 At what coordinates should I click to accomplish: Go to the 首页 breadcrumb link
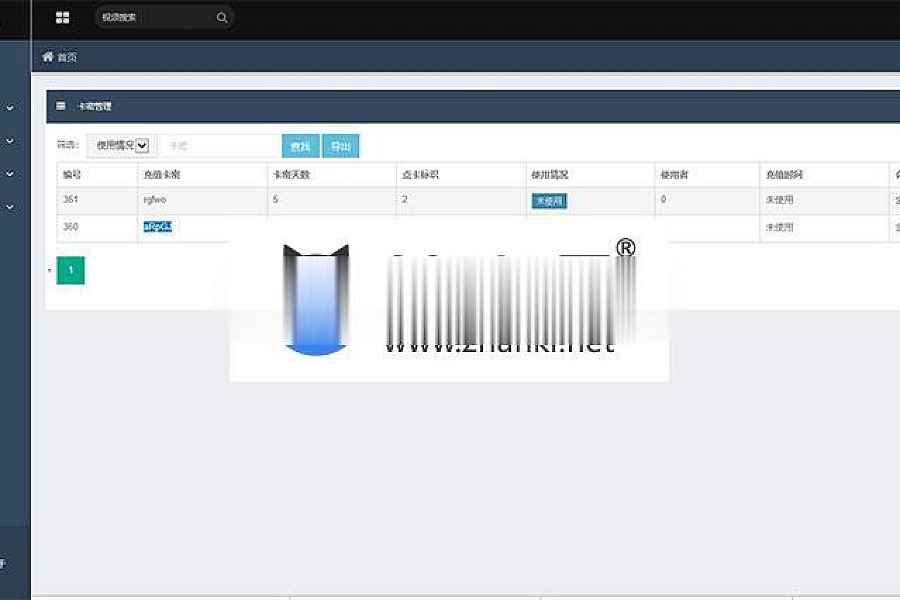point(67,57)
